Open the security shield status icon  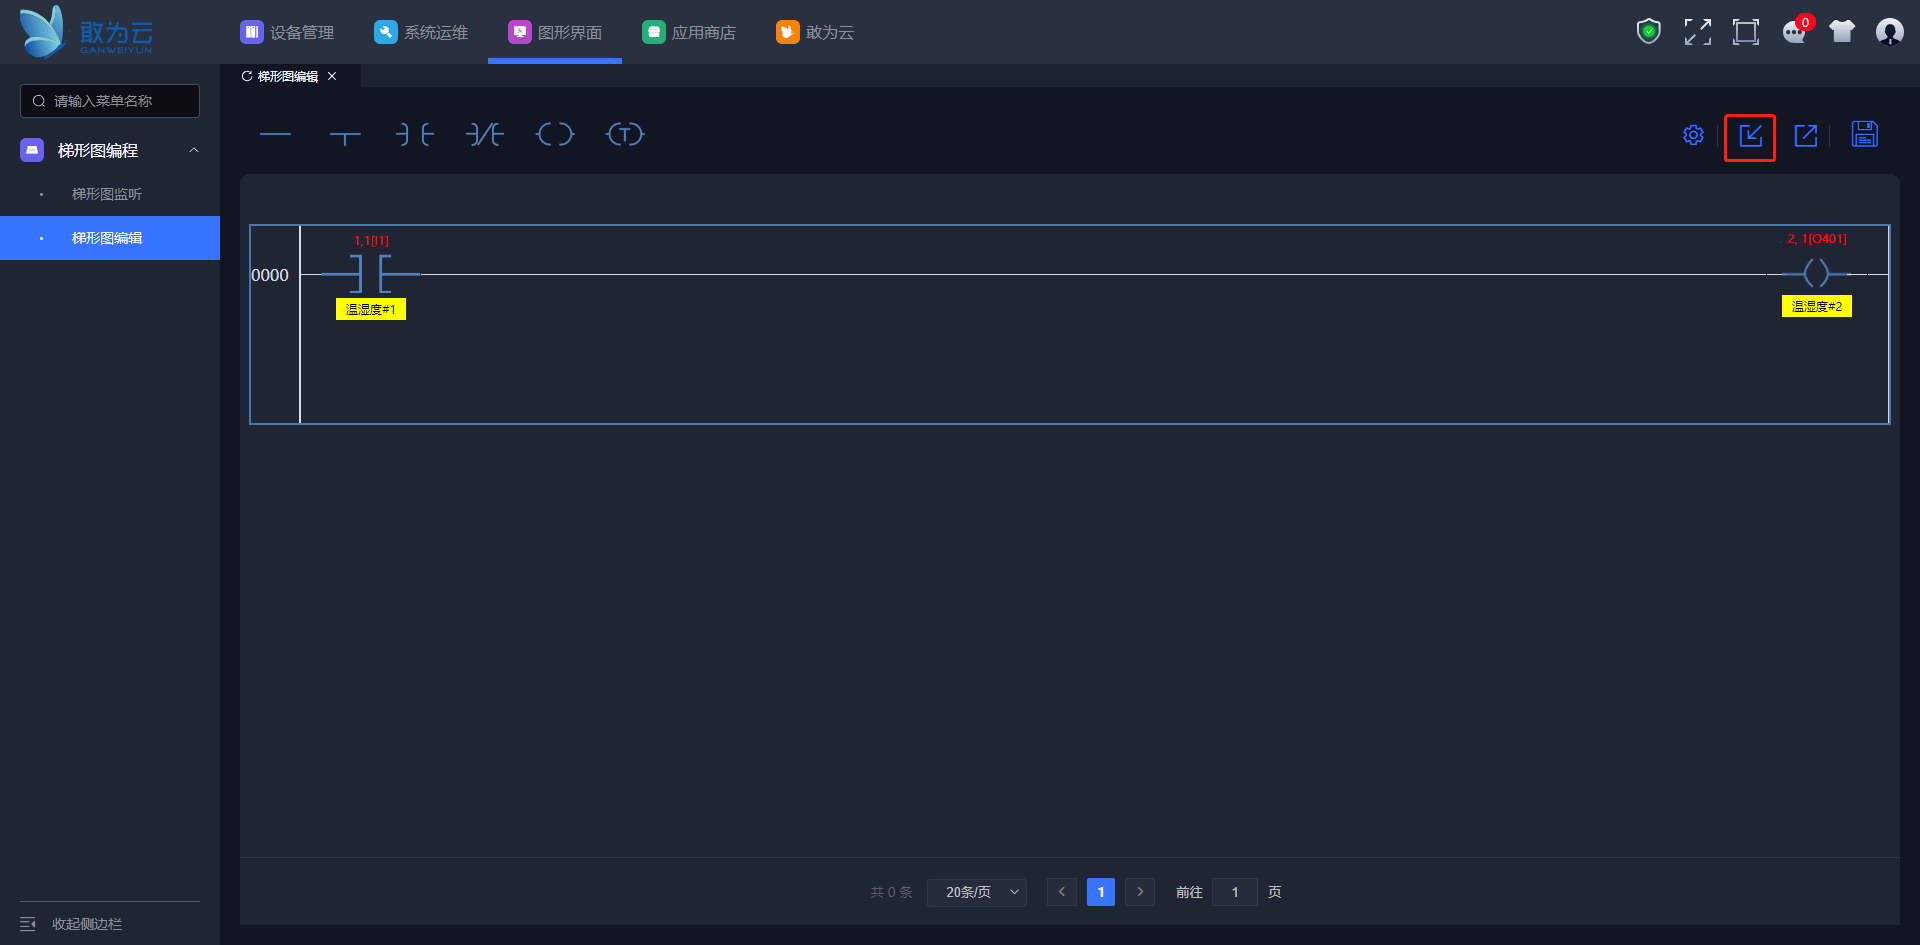(x=1649, y=32)
